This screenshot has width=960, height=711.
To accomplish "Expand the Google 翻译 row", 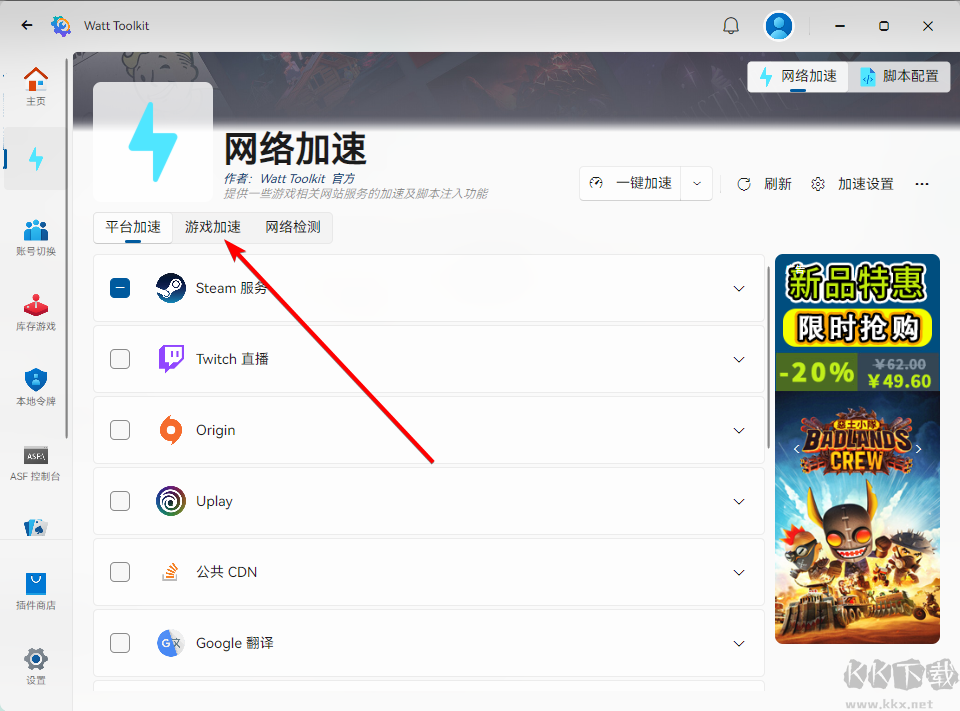I will [x=739, y=644].
